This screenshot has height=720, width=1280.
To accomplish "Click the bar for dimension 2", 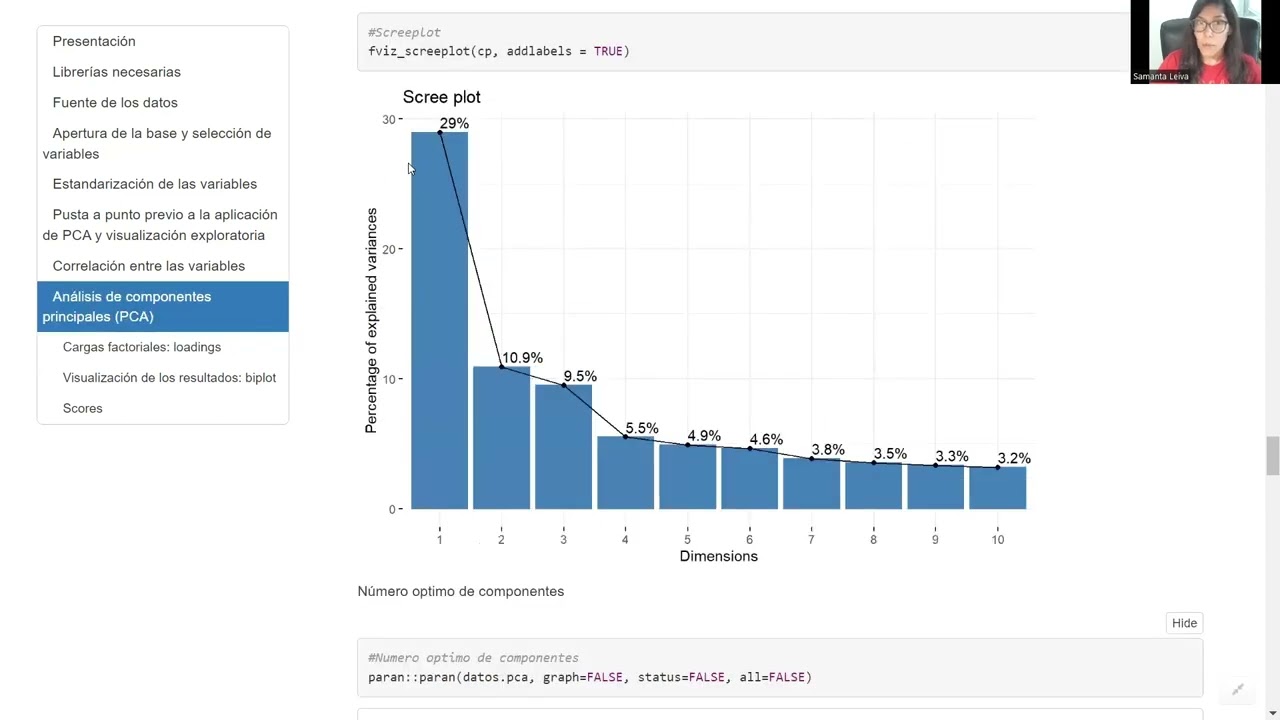I will click(501, 438).
